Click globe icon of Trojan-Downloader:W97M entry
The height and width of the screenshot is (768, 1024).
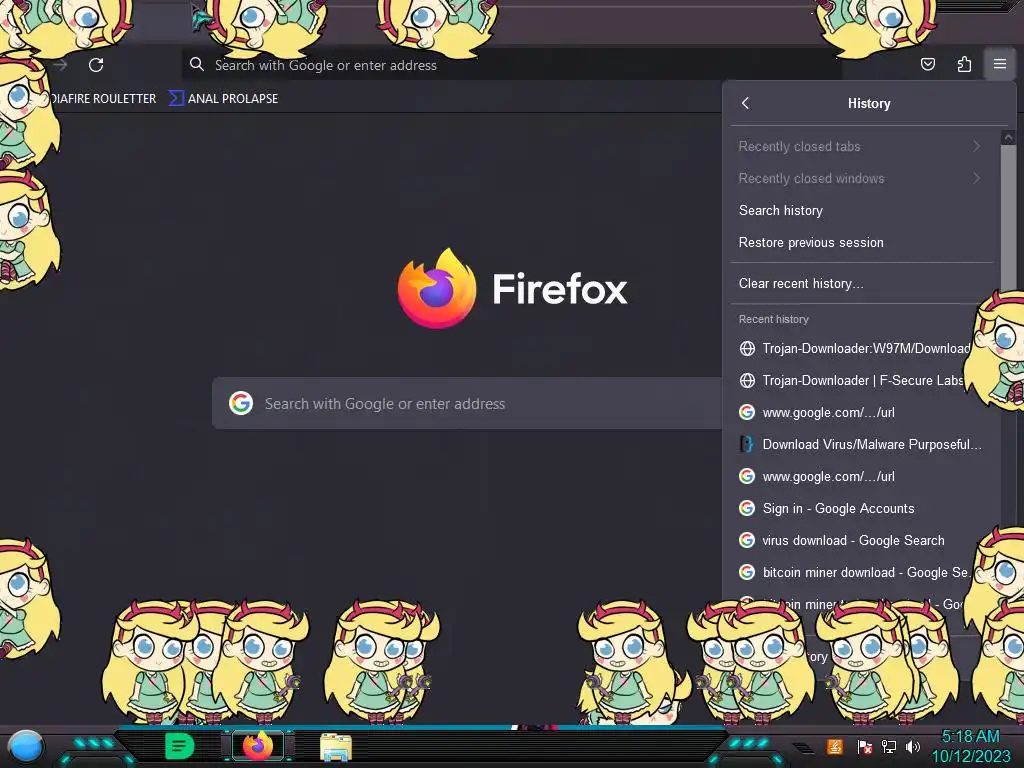pos(747,348)
